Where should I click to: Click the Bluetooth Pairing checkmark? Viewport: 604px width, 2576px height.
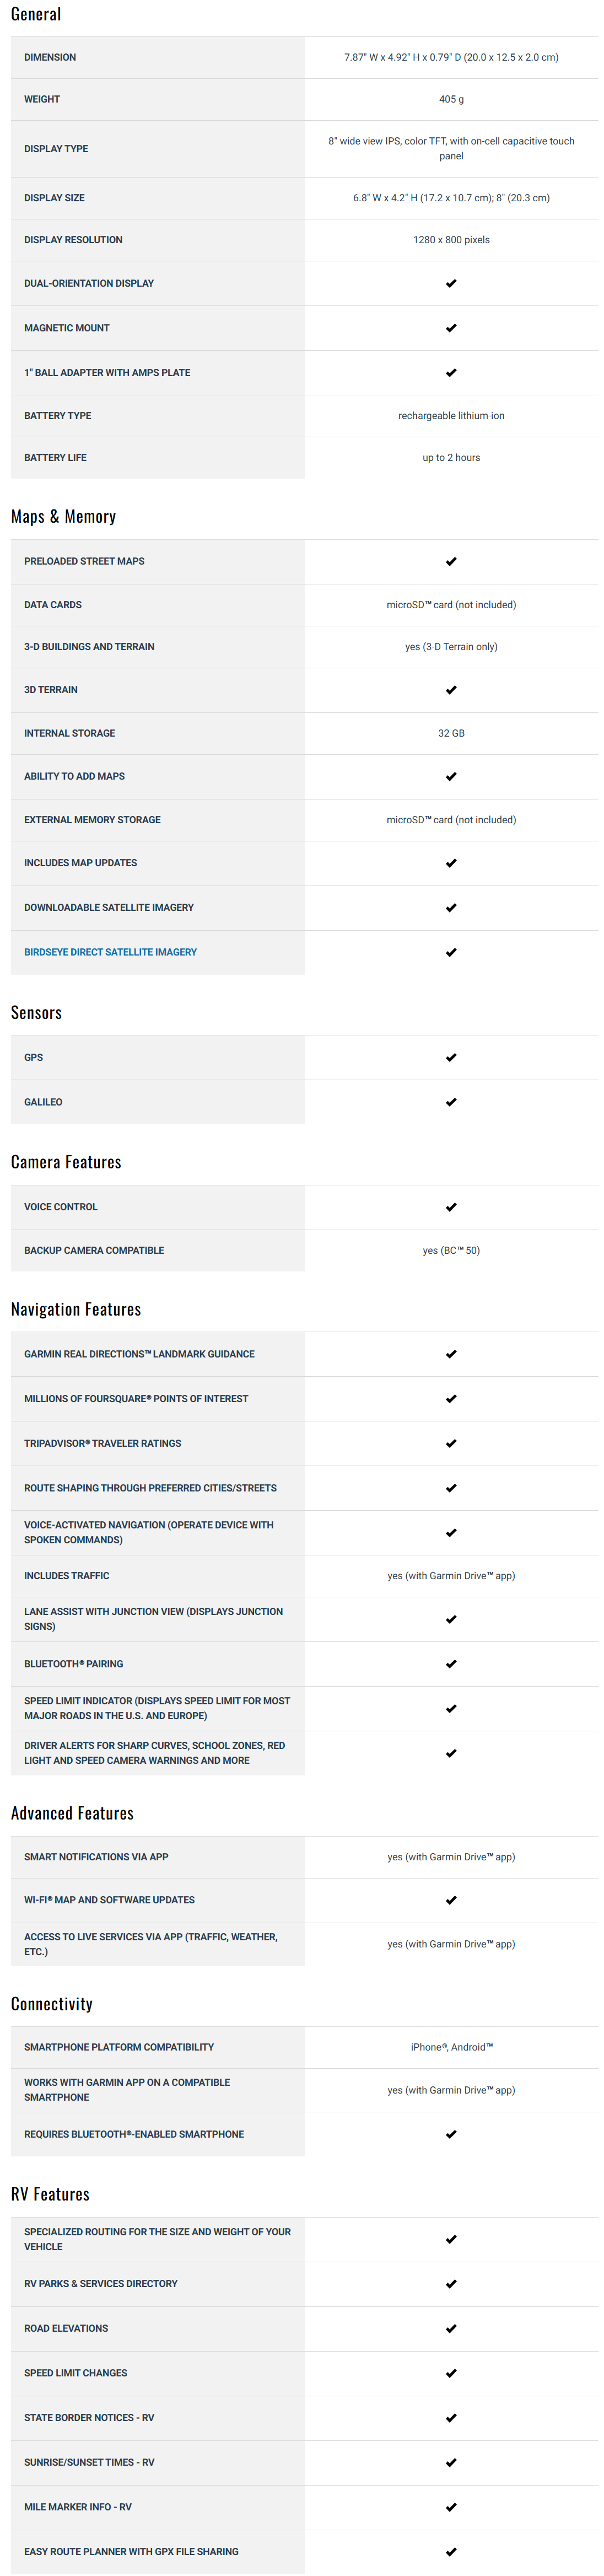pyautogui.click(x=451, y=1664)
